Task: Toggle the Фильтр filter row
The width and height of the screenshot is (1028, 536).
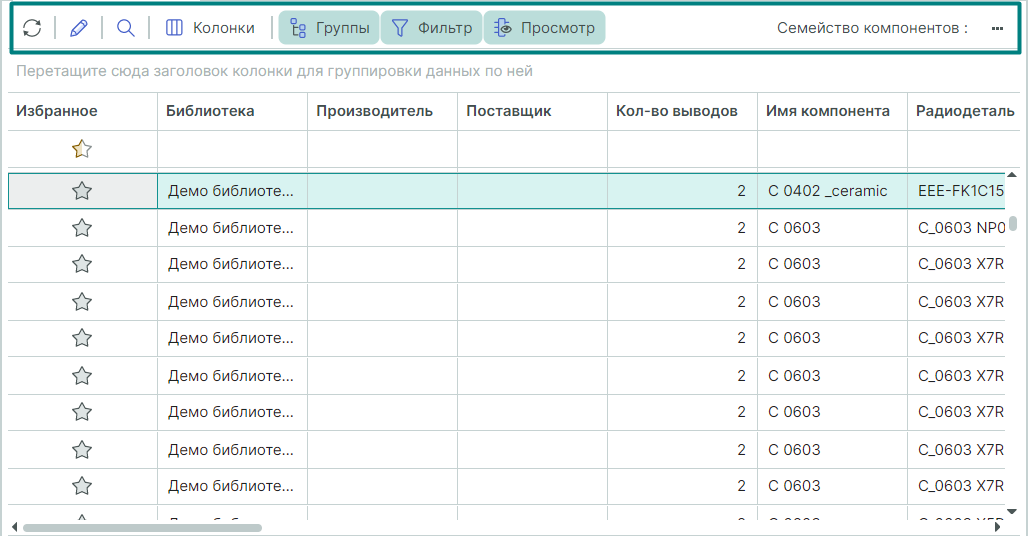Action: pyautogui.click(x=431, y=28)
